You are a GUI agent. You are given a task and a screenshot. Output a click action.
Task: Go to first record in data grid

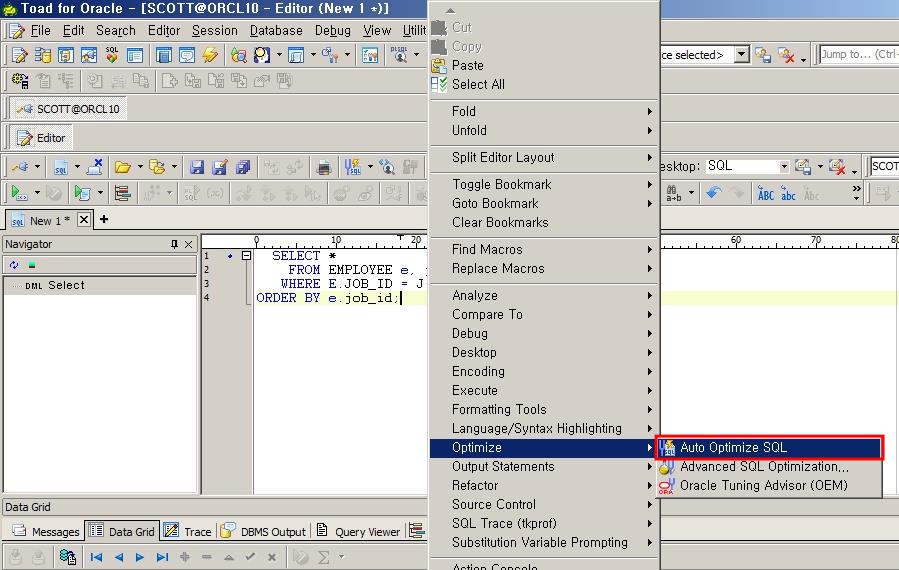coord(97,557)
